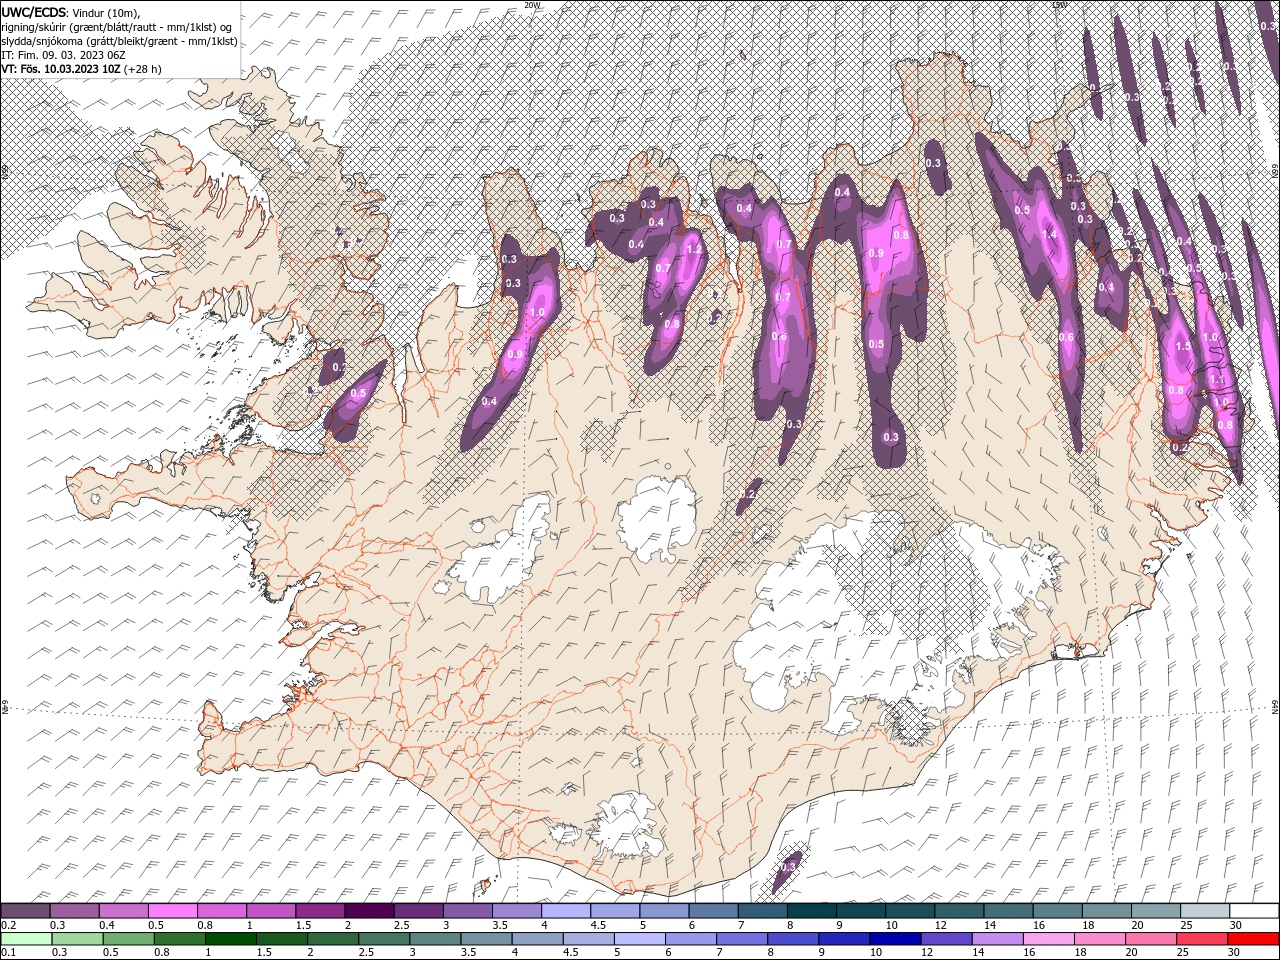Click the '15W' longitude label
The height and width of the screenshot is (960, 1280).
(x=1059, y=5)
